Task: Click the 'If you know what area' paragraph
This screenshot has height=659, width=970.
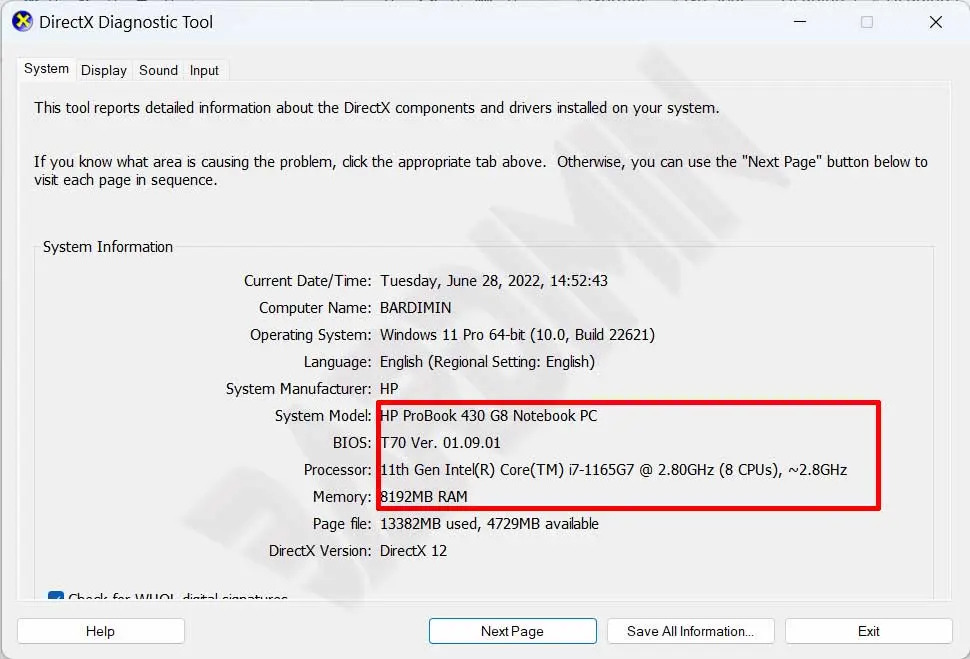Action: 481,171
